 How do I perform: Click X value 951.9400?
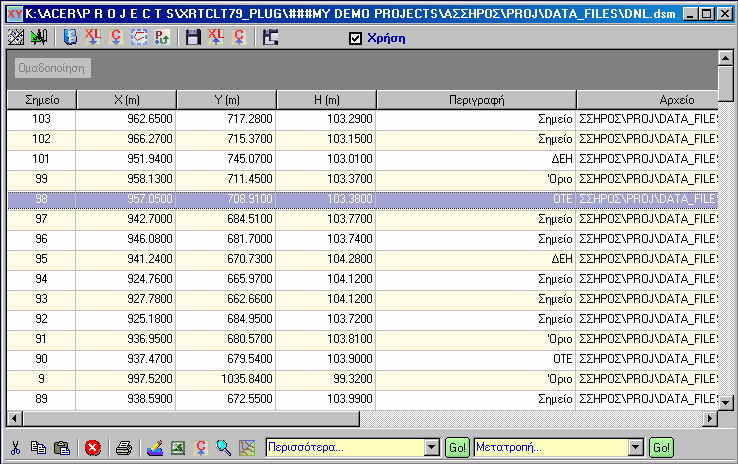click(x=150, y=159)
